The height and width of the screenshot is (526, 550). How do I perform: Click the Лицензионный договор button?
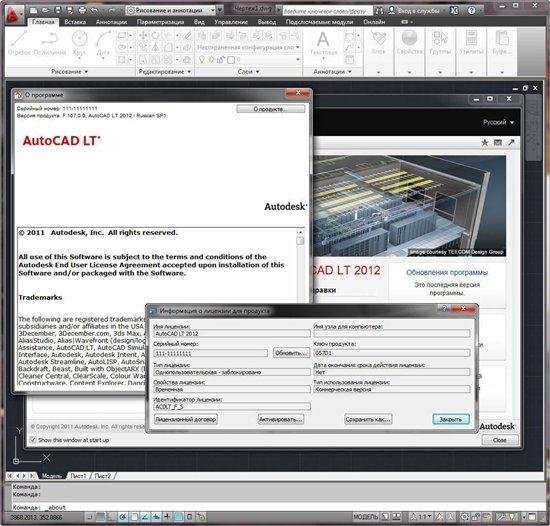click(x=186, y=419)
